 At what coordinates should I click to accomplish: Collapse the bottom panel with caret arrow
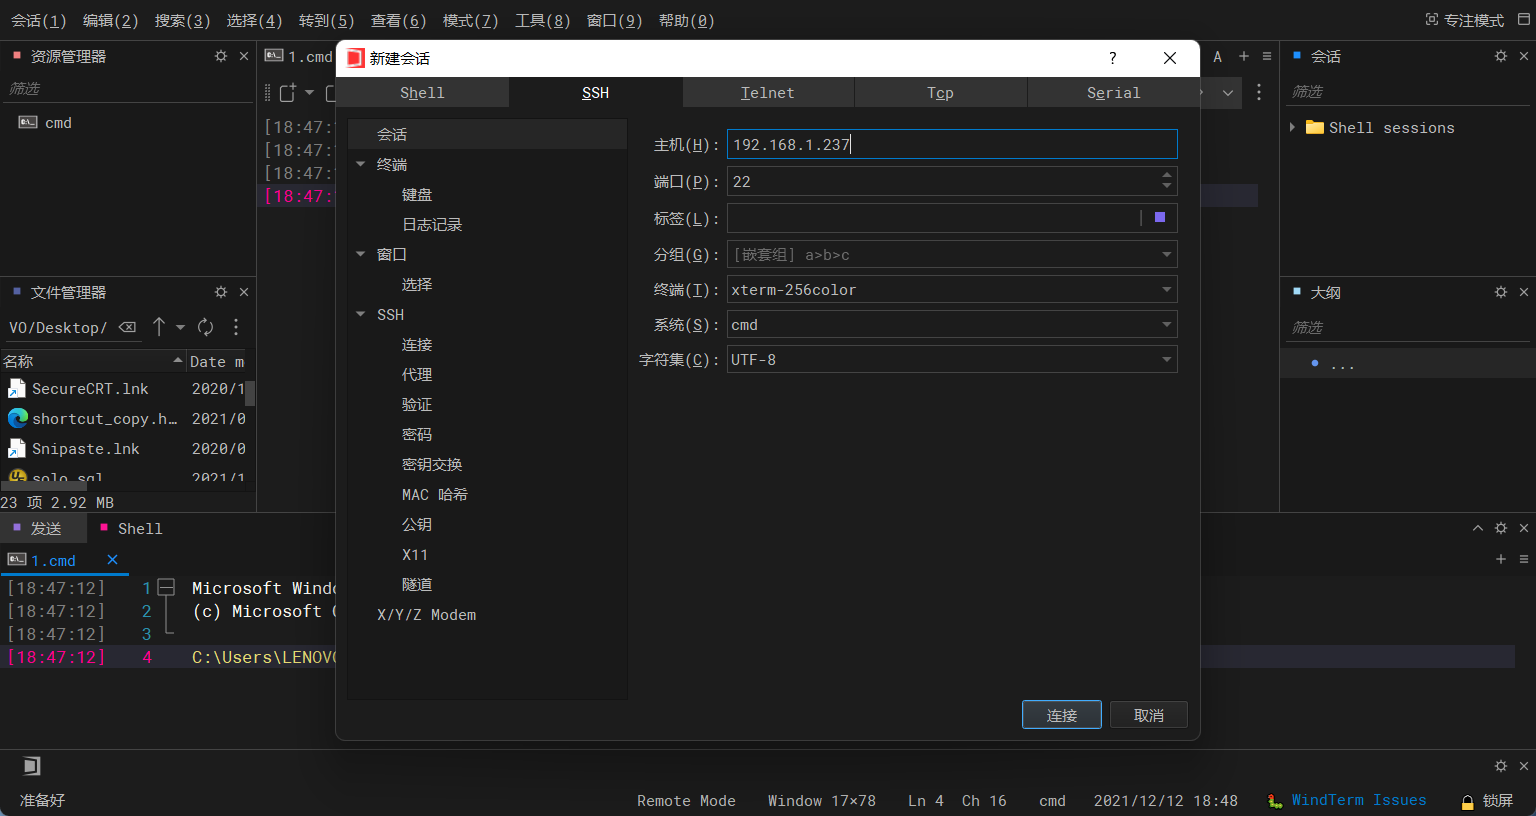point(1478,528)
